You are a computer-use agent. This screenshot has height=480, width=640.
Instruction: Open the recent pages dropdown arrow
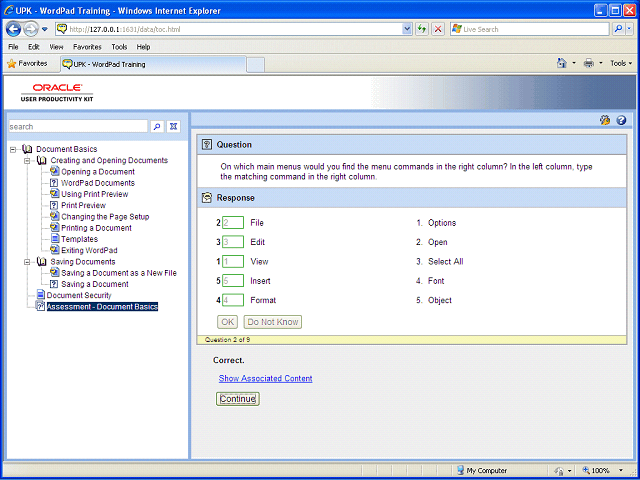coord(45,29)
